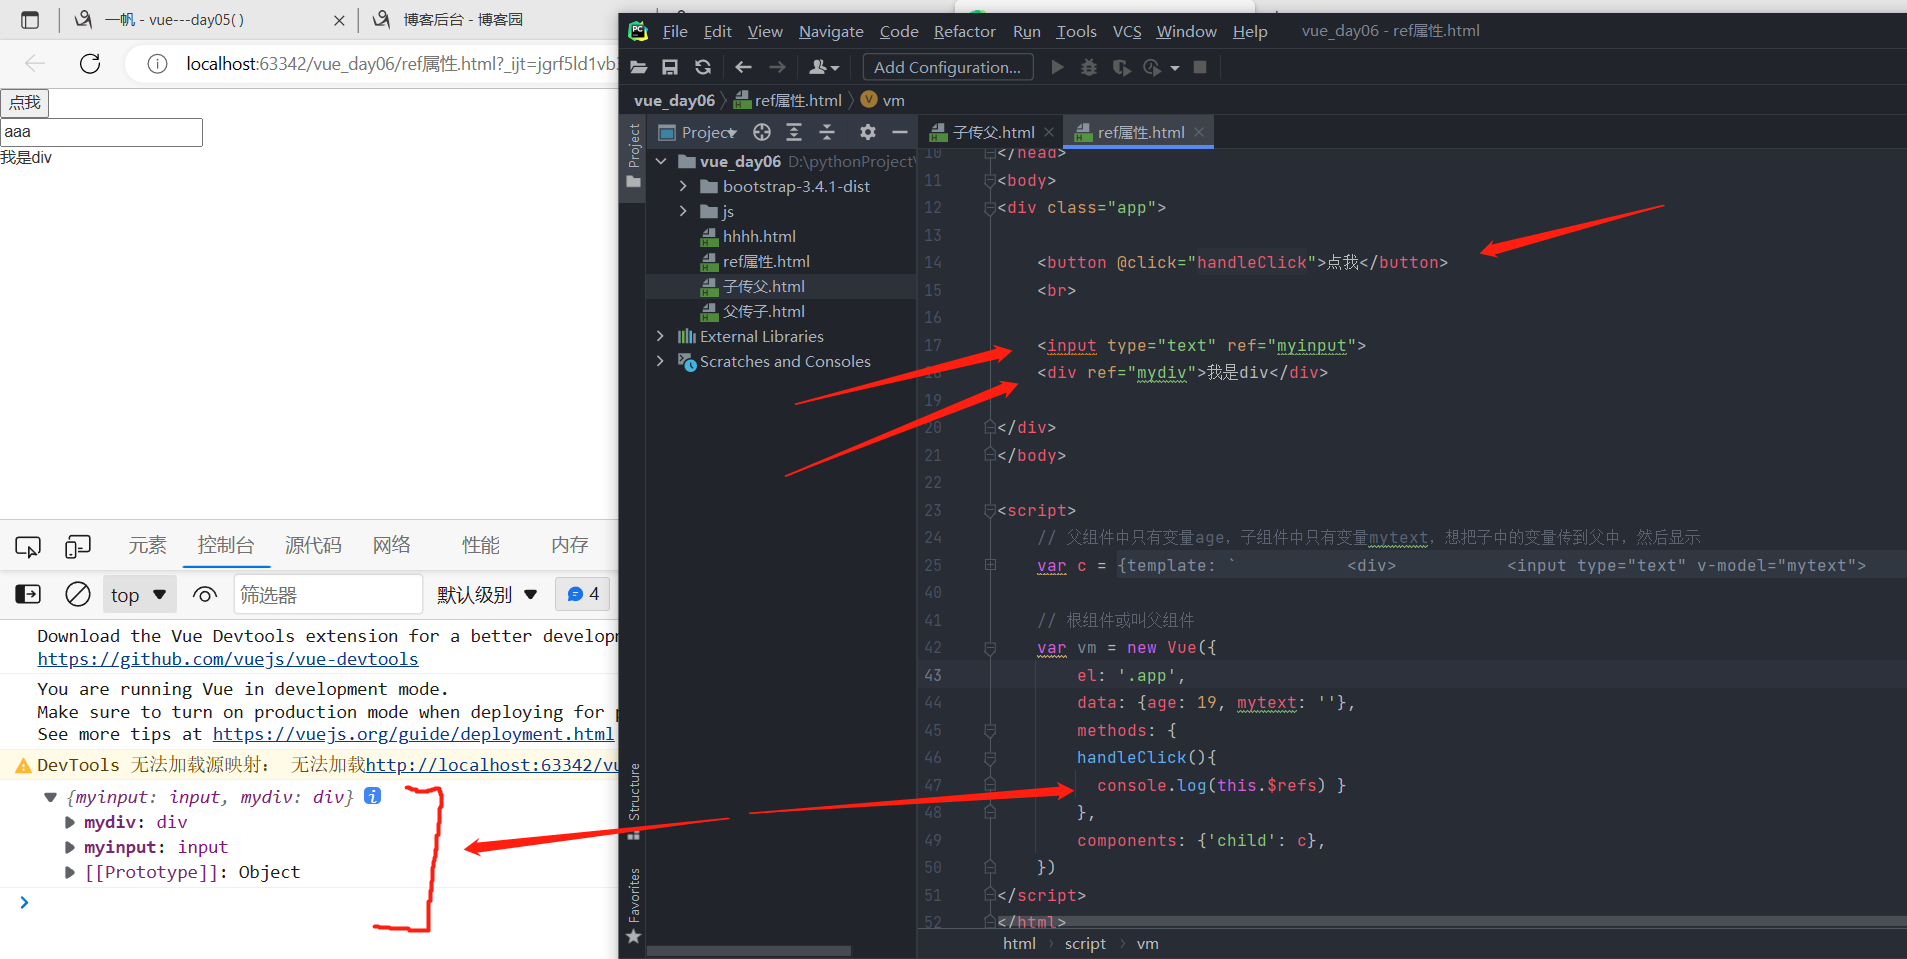Expand the mydiv property in console
Image resolution: width=1907 pixels, height=959 pixels.
coord(70,822)
